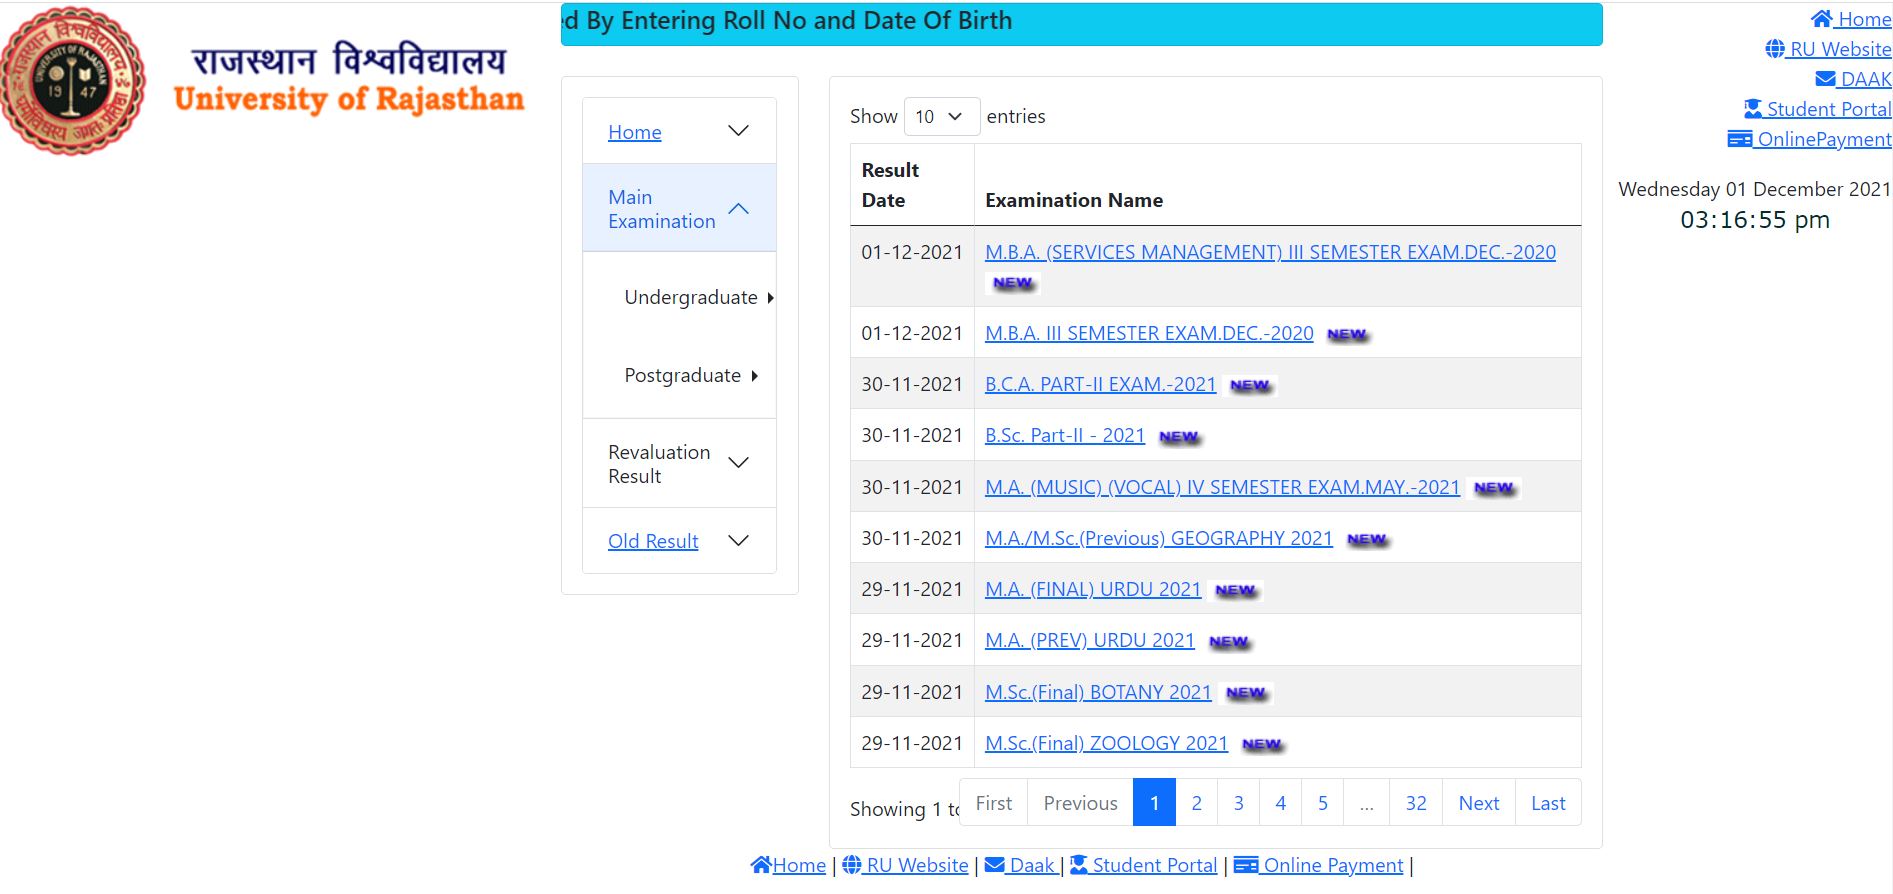Screen dimensions: 1893x894
Task: Open M.B.A. (Services Management) III Semester result
Action: click(x=1270, y=252)
